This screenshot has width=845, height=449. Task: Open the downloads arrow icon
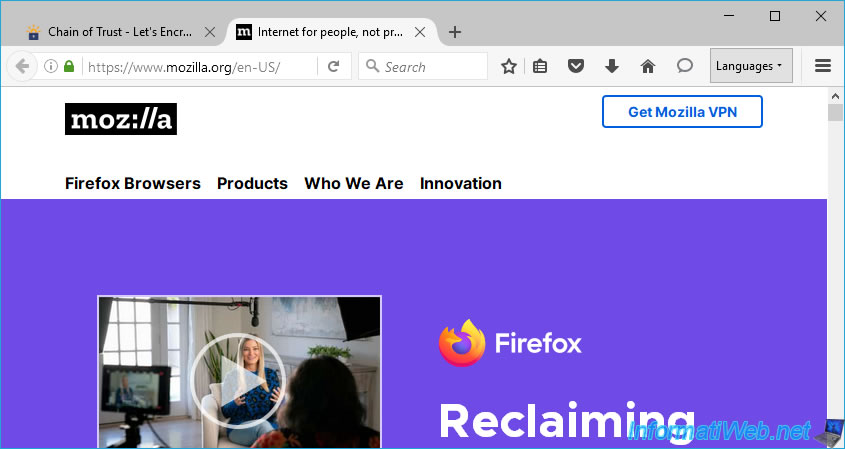click(x=612, y=66)
